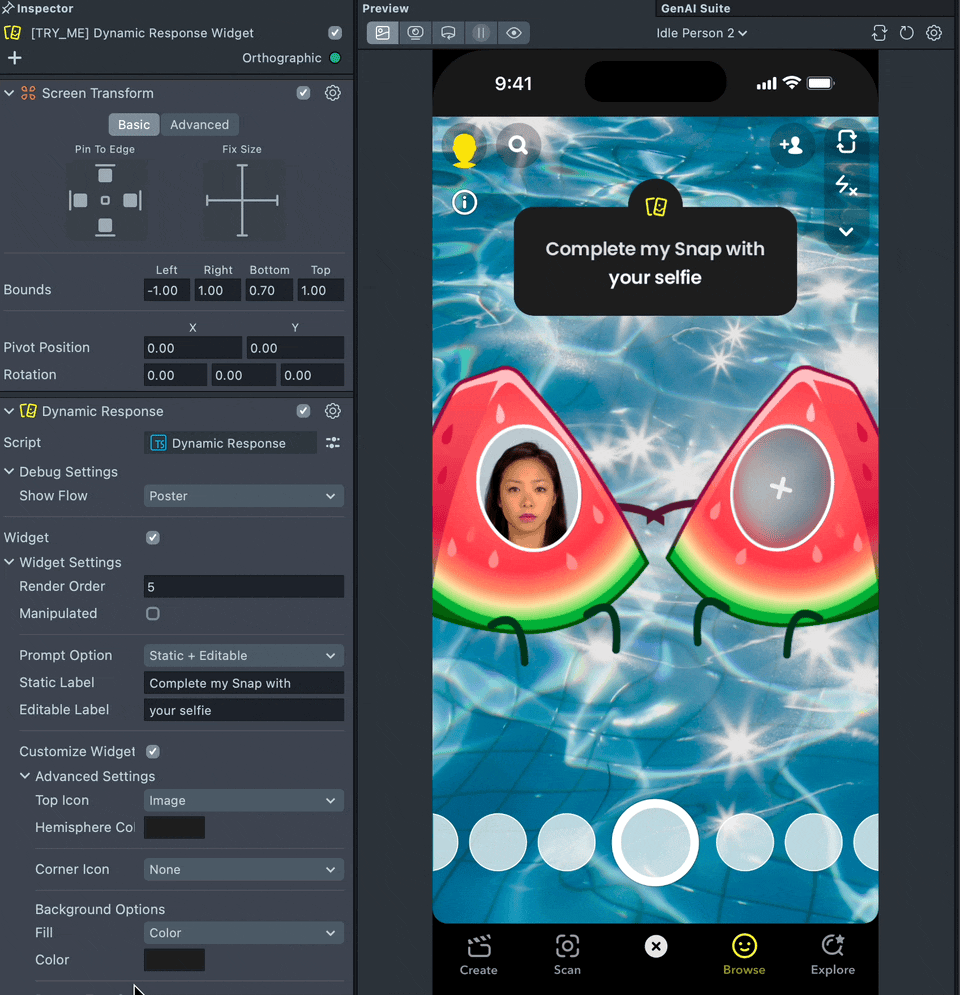960x995 pixels.
Task: Click the Screen Transform settings gear
Action: coord(333,93)
